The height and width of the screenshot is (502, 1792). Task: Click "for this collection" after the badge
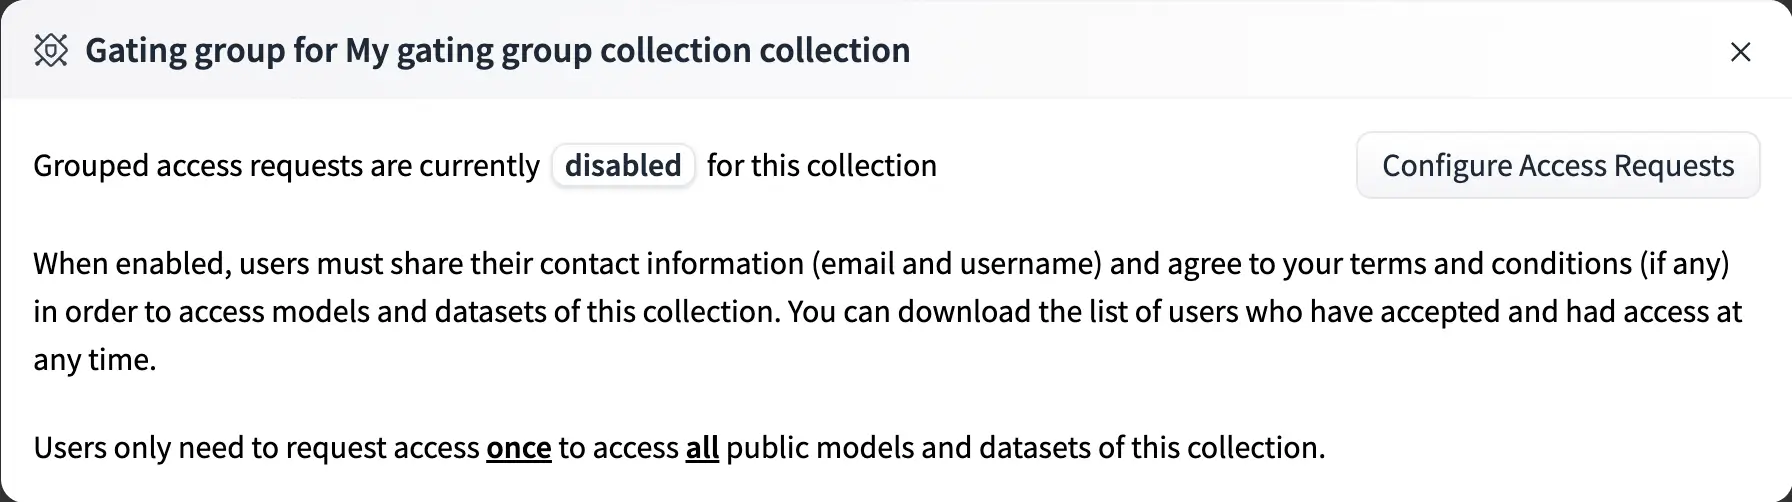point(821,165)
